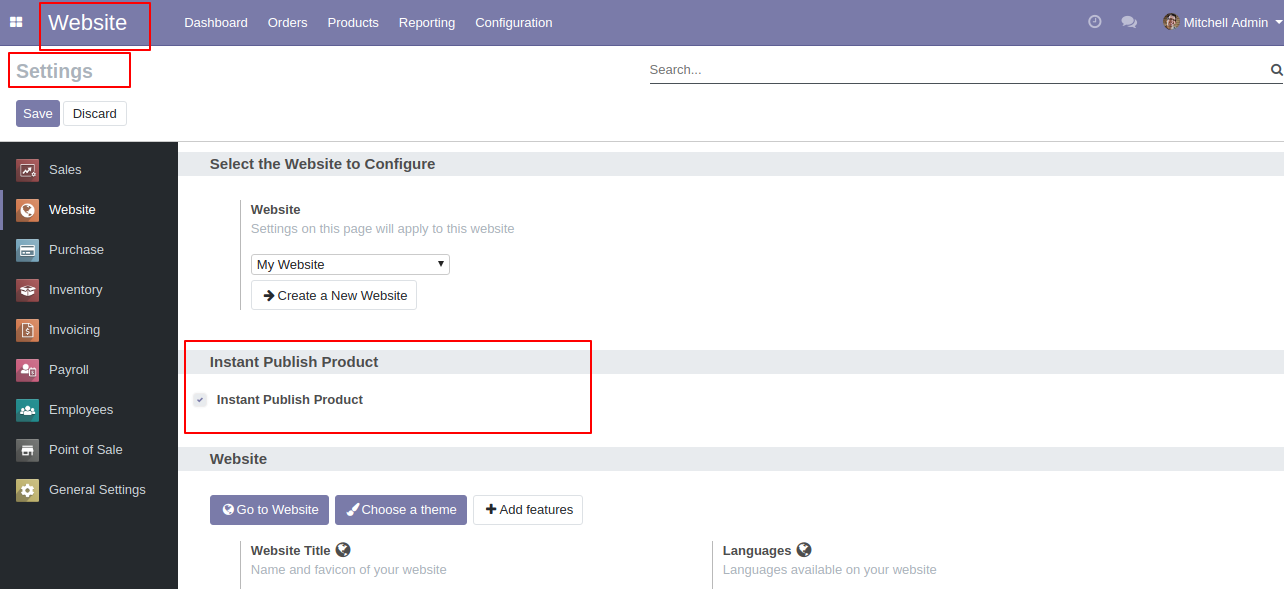
Task: Open the apps grid menu icon
Action: 16,22
